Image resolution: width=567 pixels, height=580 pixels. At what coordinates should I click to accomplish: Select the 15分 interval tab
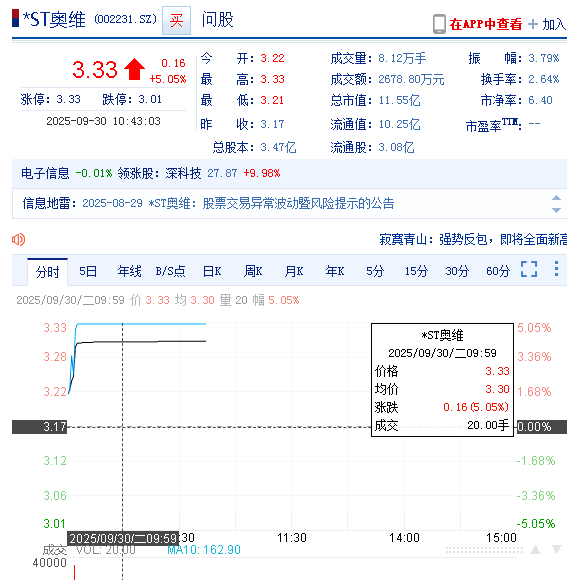(416, 272)
